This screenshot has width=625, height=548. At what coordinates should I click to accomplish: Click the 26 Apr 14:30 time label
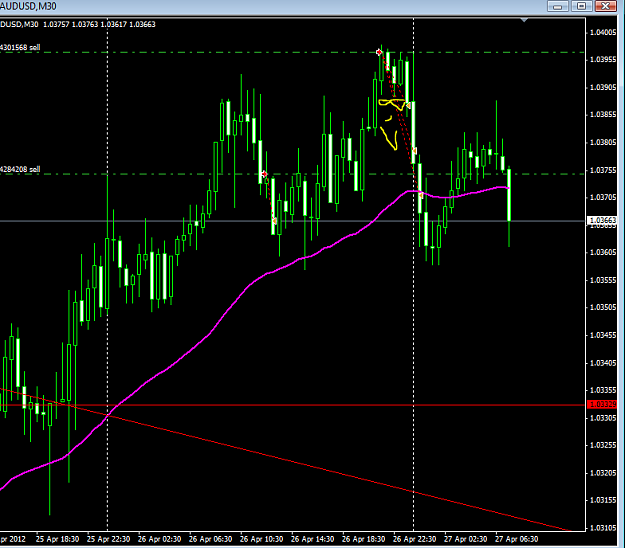tap(312, 539)
